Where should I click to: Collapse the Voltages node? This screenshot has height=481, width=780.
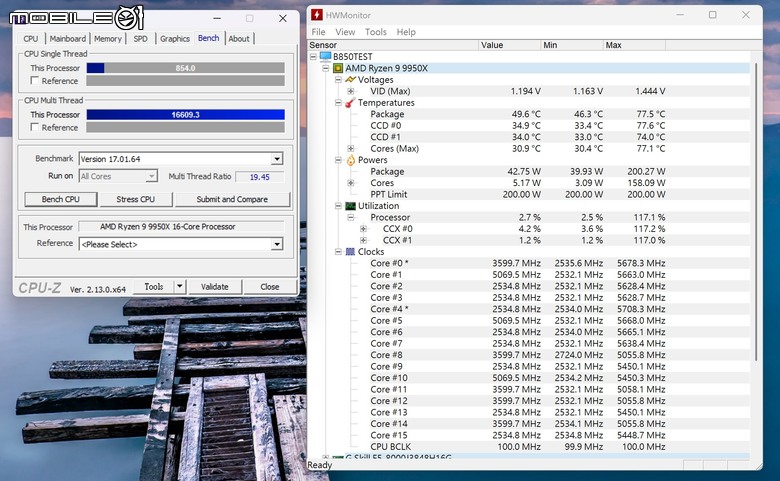pyautogui.click(x=338, y=80)
